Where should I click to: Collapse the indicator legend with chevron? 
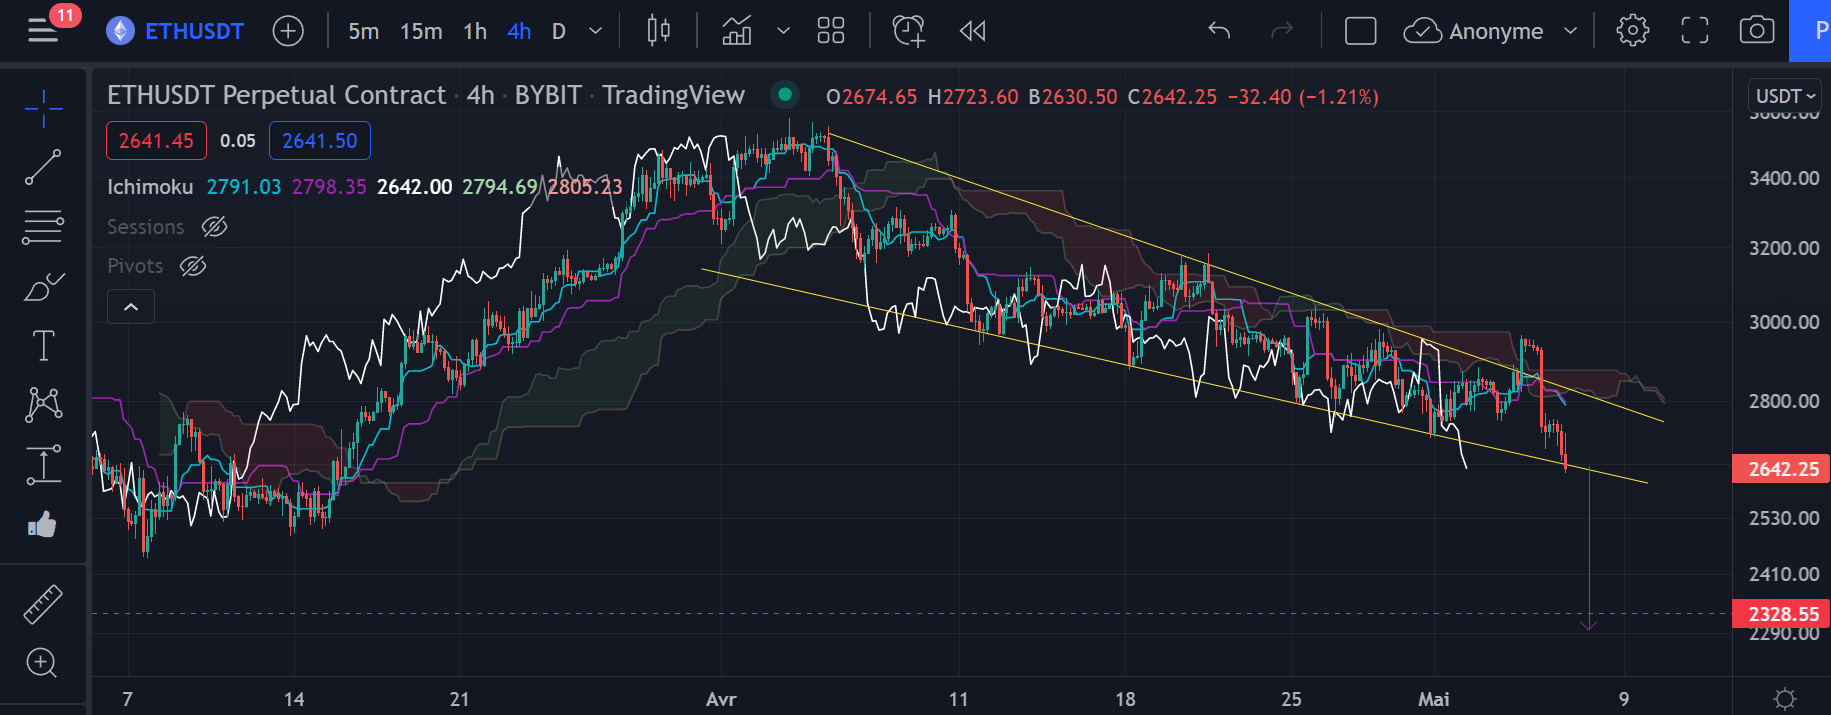[131, 307]
